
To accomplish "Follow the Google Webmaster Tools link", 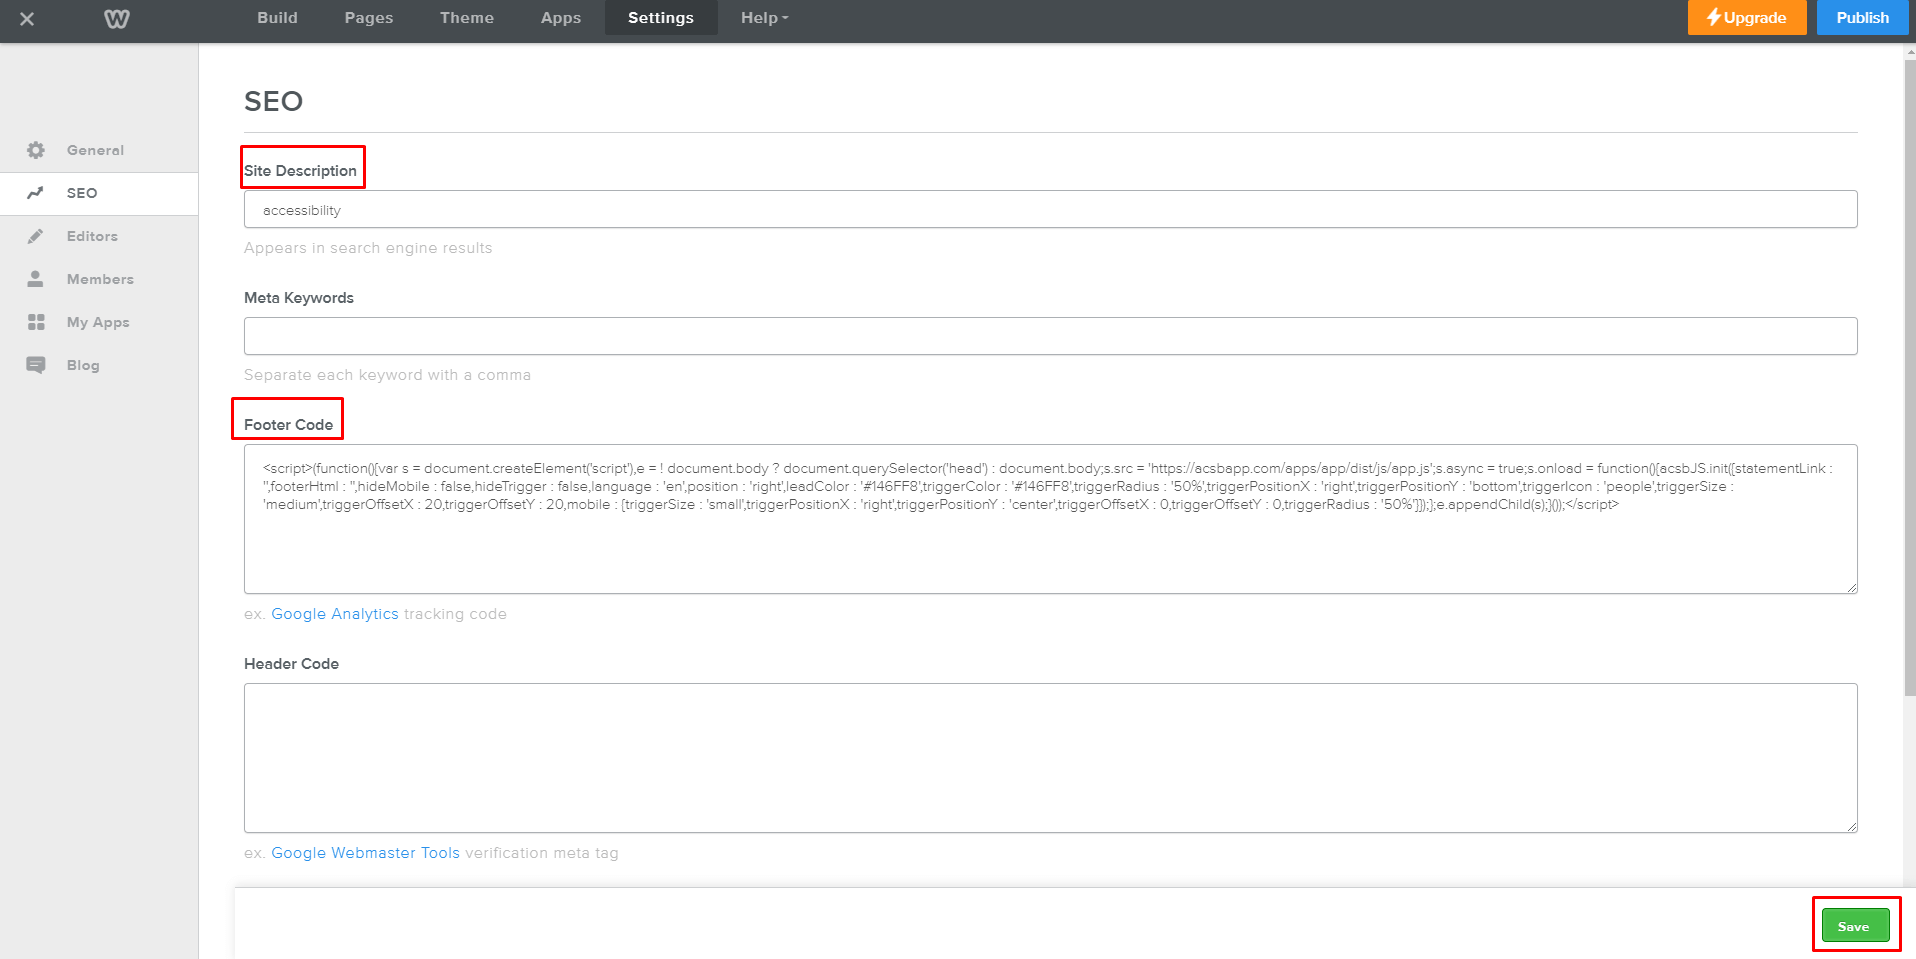I will click(365, 852).
